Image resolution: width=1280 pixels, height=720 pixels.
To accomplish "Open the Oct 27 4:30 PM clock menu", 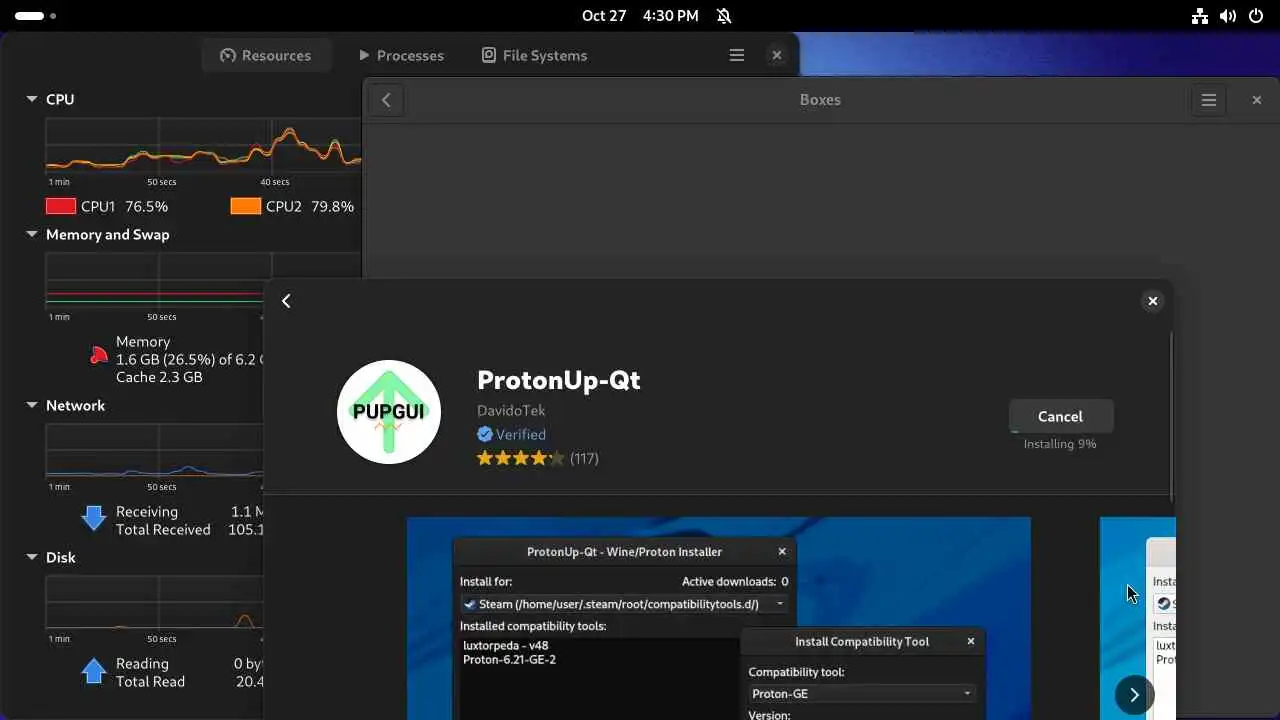I will (640, 16).
